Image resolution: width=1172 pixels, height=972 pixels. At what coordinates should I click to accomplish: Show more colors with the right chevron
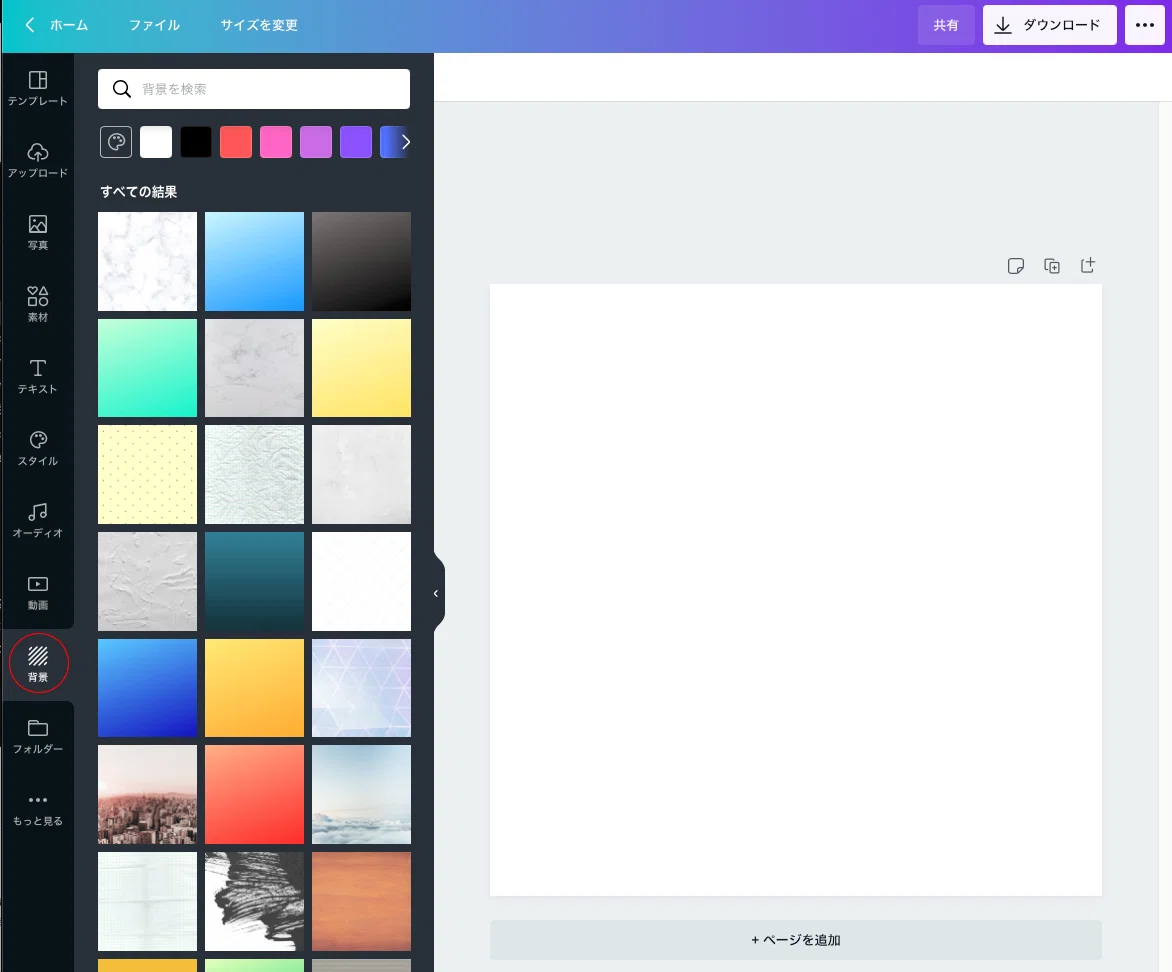pos(405,142)
